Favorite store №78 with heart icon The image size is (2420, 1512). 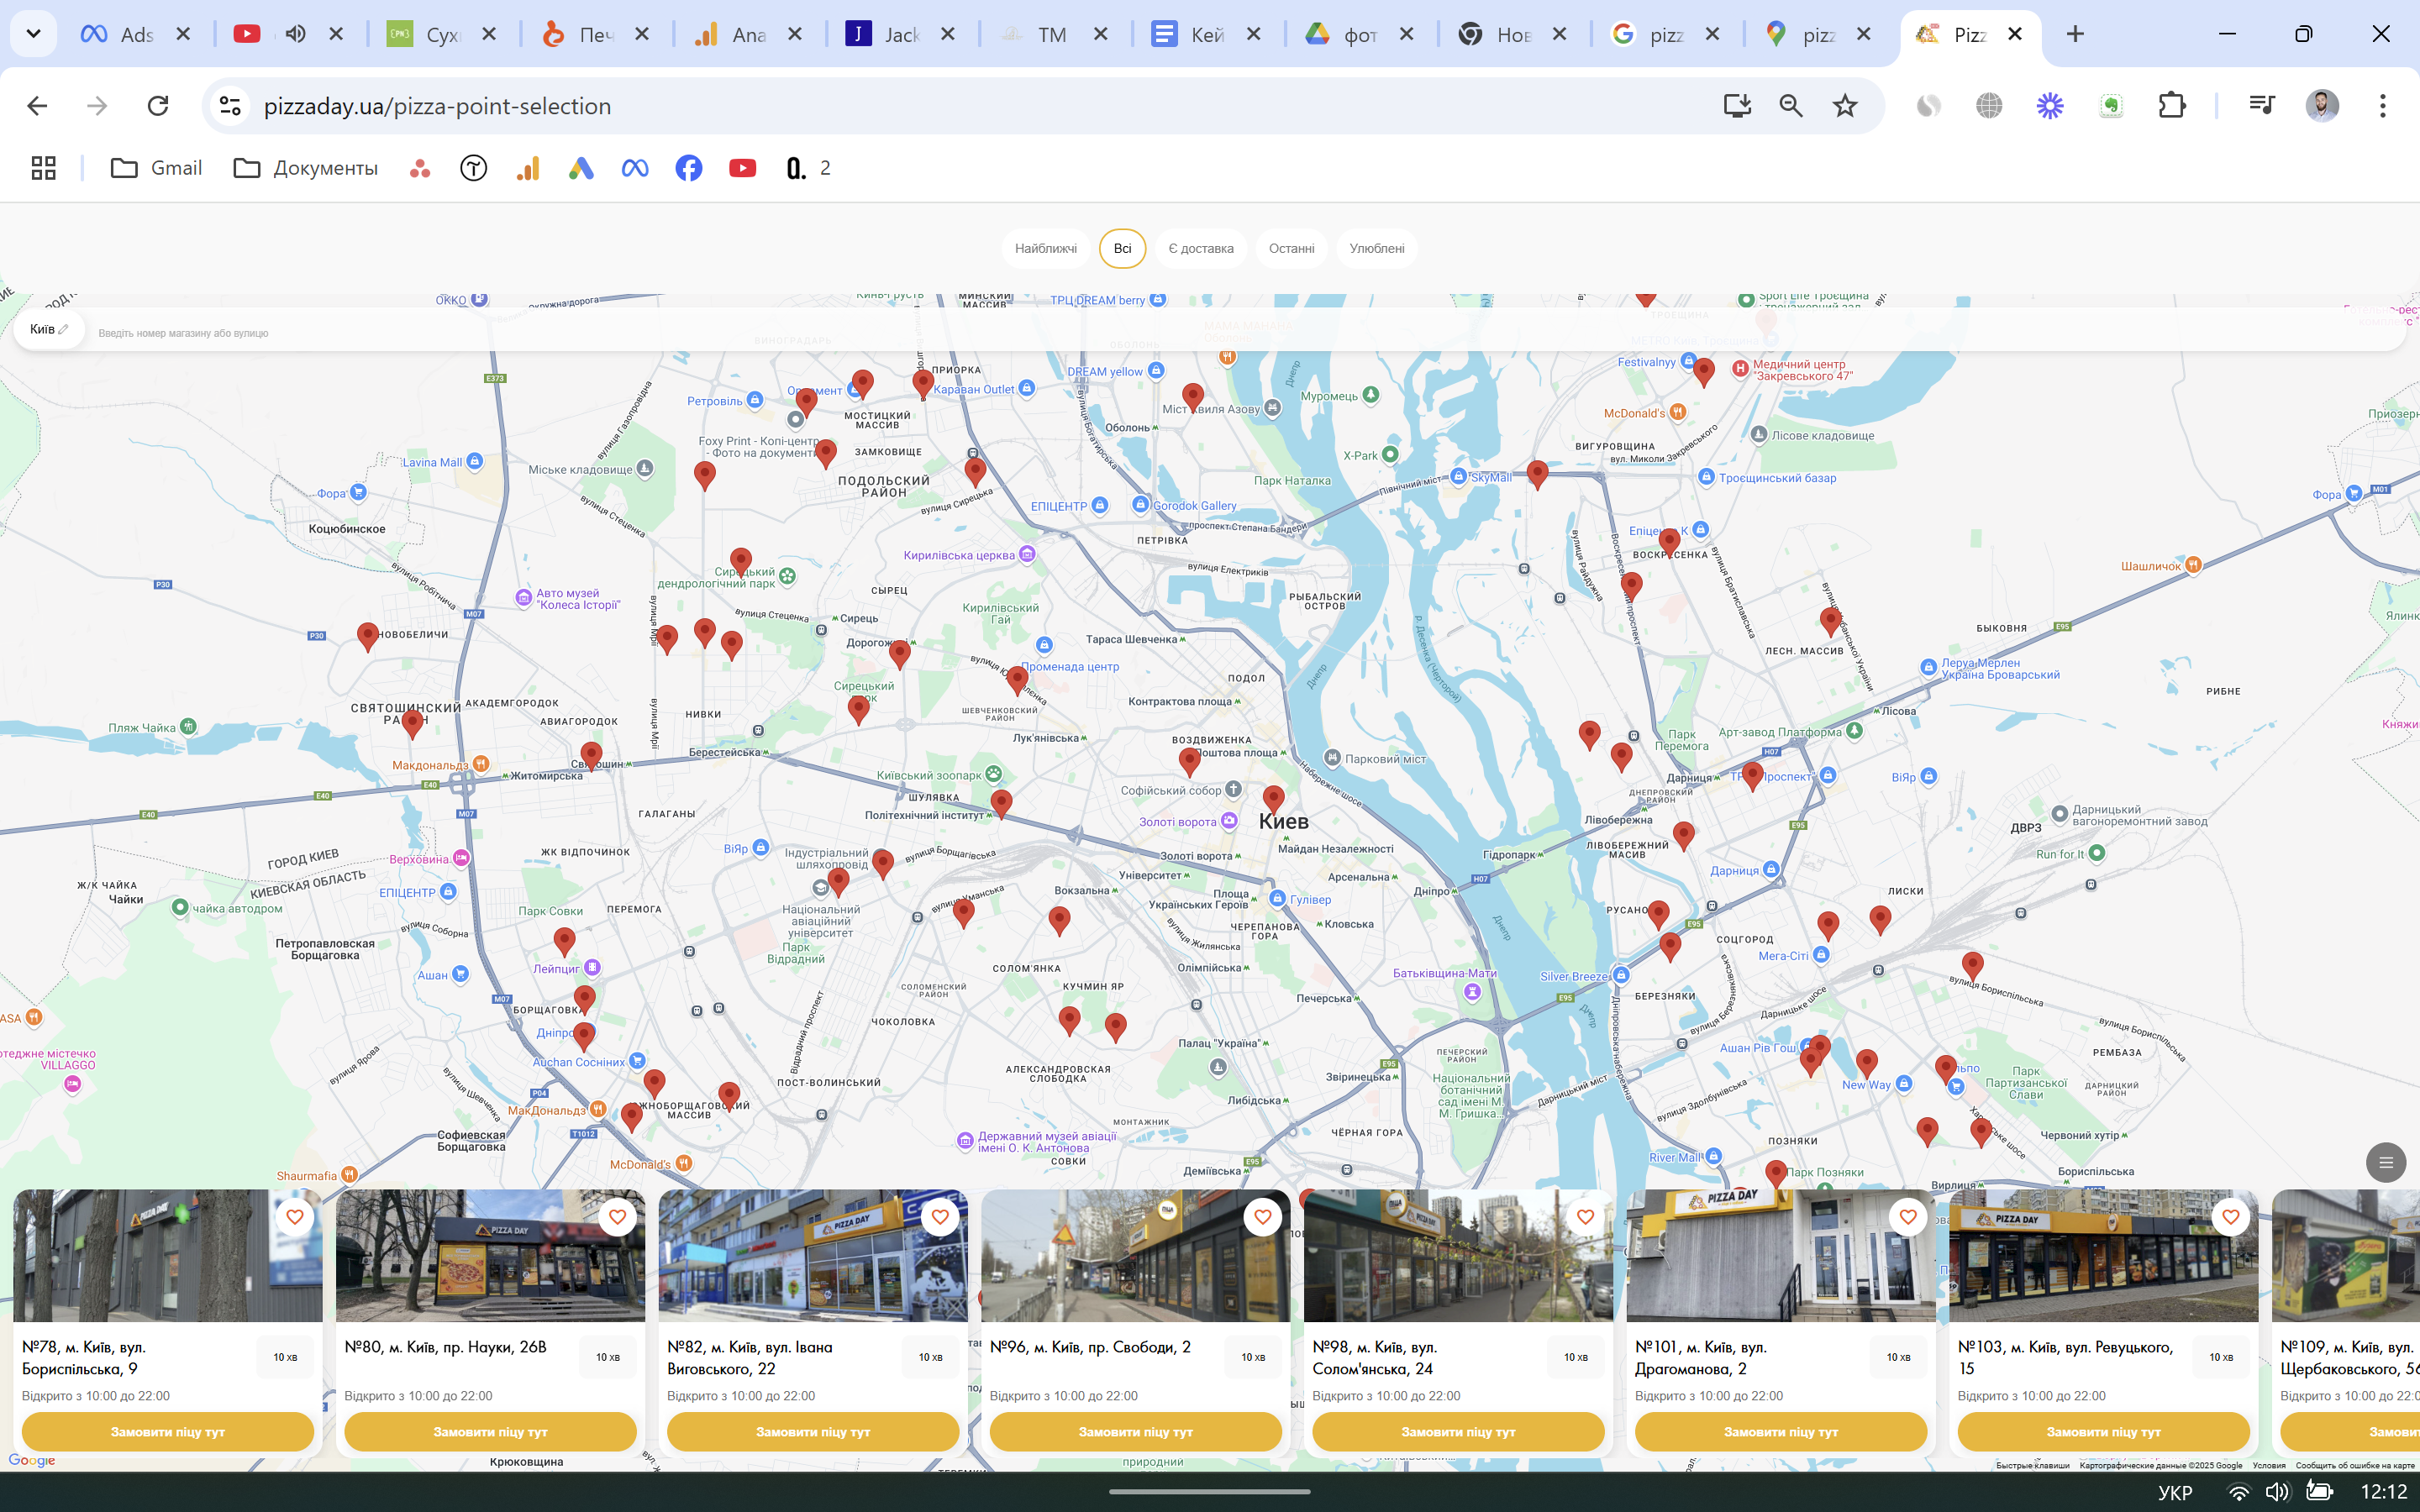click(x=294, y=1217)
